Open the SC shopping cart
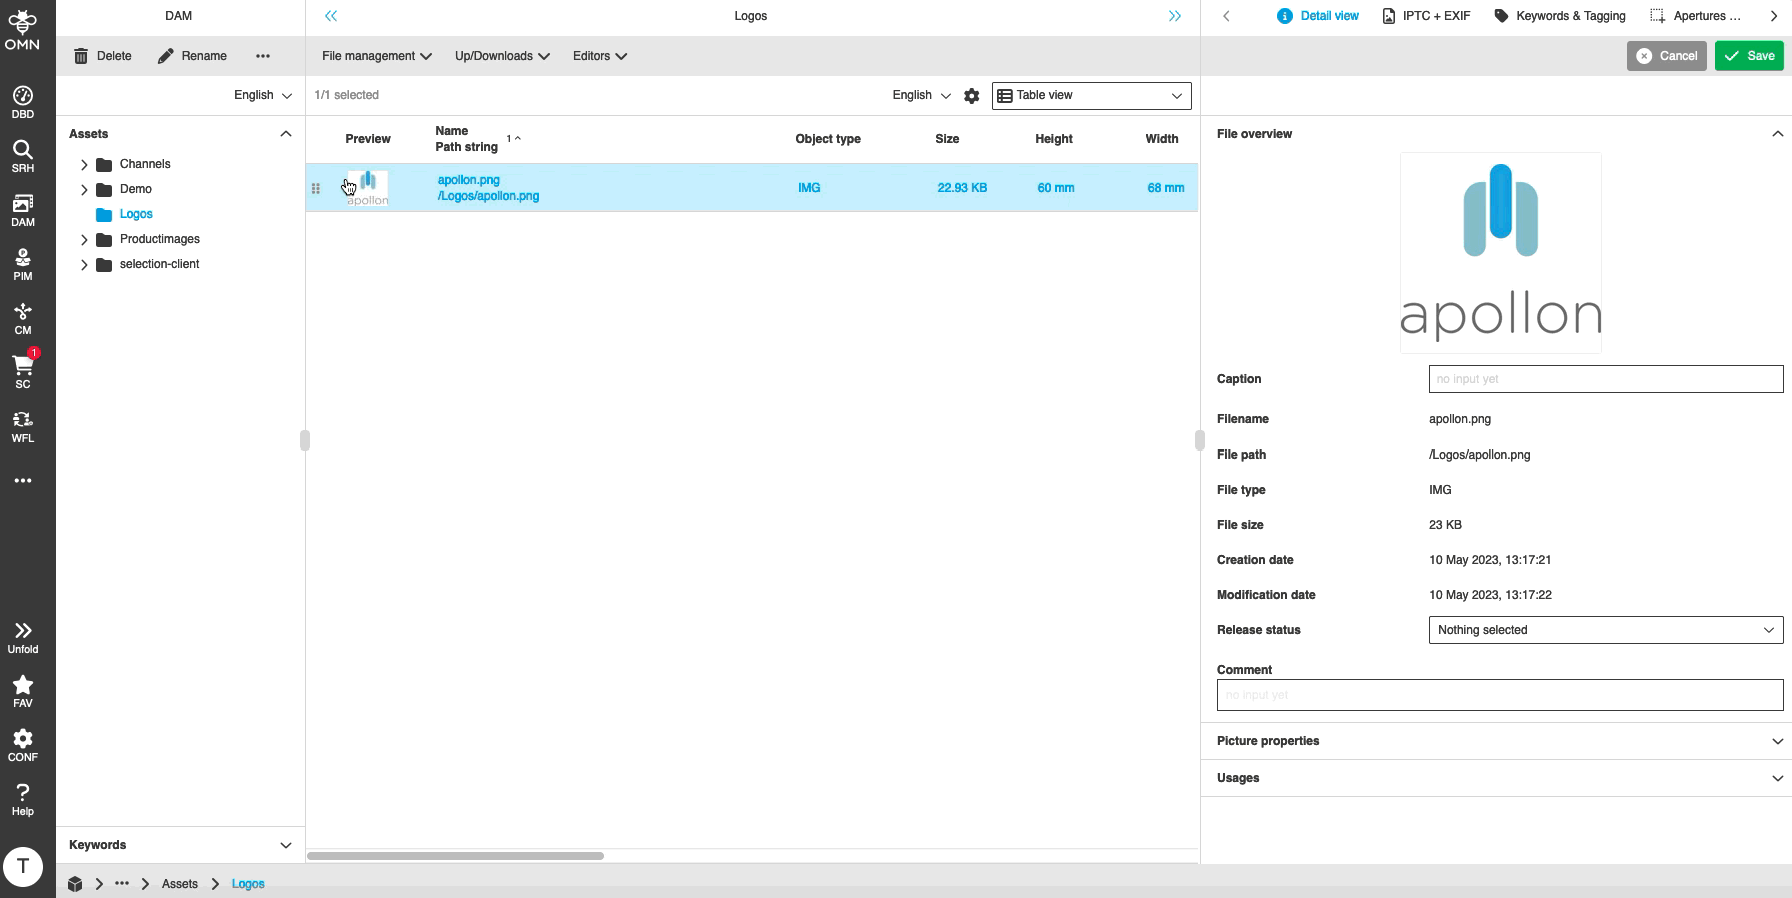 point(23,371)
